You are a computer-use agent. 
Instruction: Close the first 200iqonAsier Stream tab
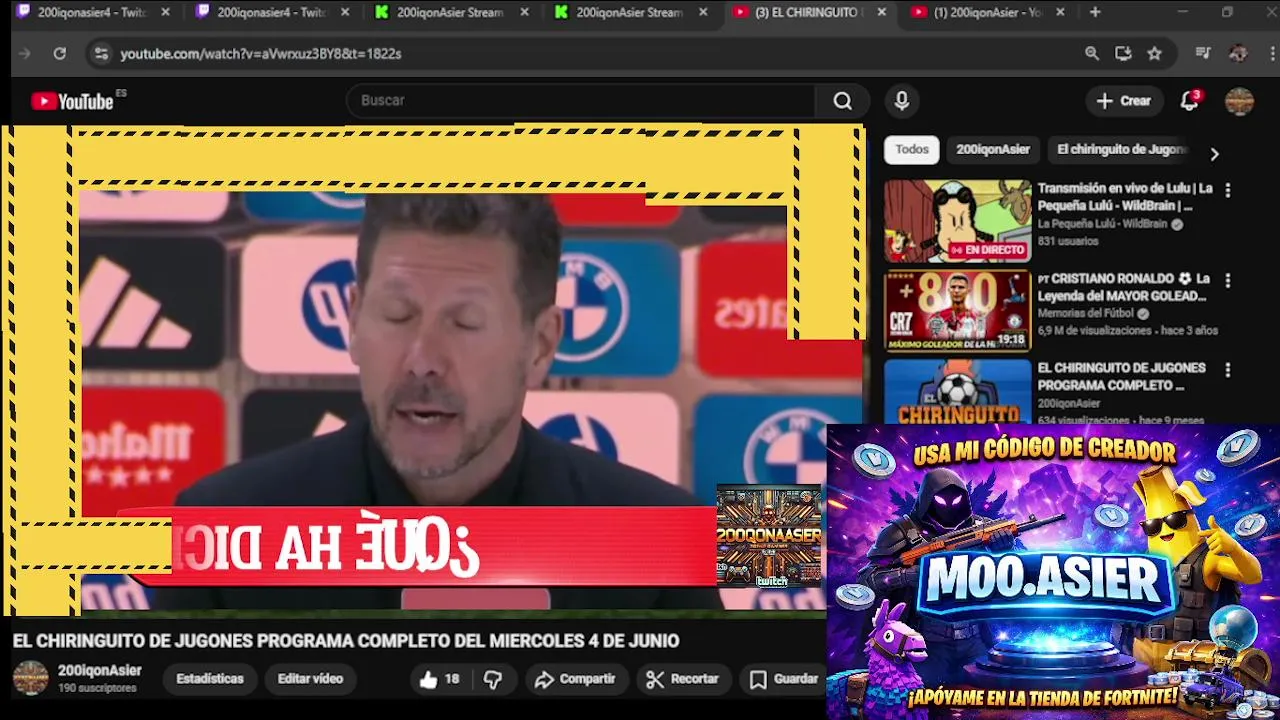coord(524,12)
